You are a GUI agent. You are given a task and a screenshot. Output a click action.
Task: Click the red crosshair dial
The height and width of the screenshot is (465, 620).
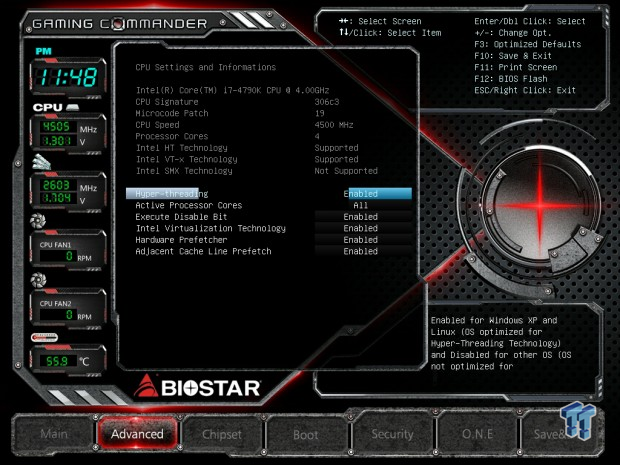[540, 205]
